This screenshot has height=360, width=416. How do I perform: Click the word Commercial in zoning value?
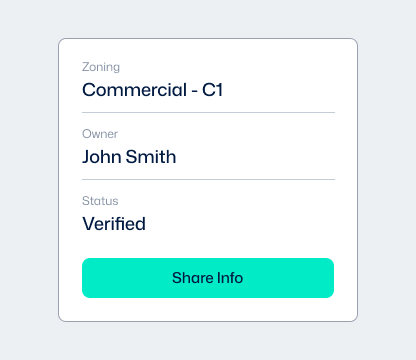pos(134,90)
